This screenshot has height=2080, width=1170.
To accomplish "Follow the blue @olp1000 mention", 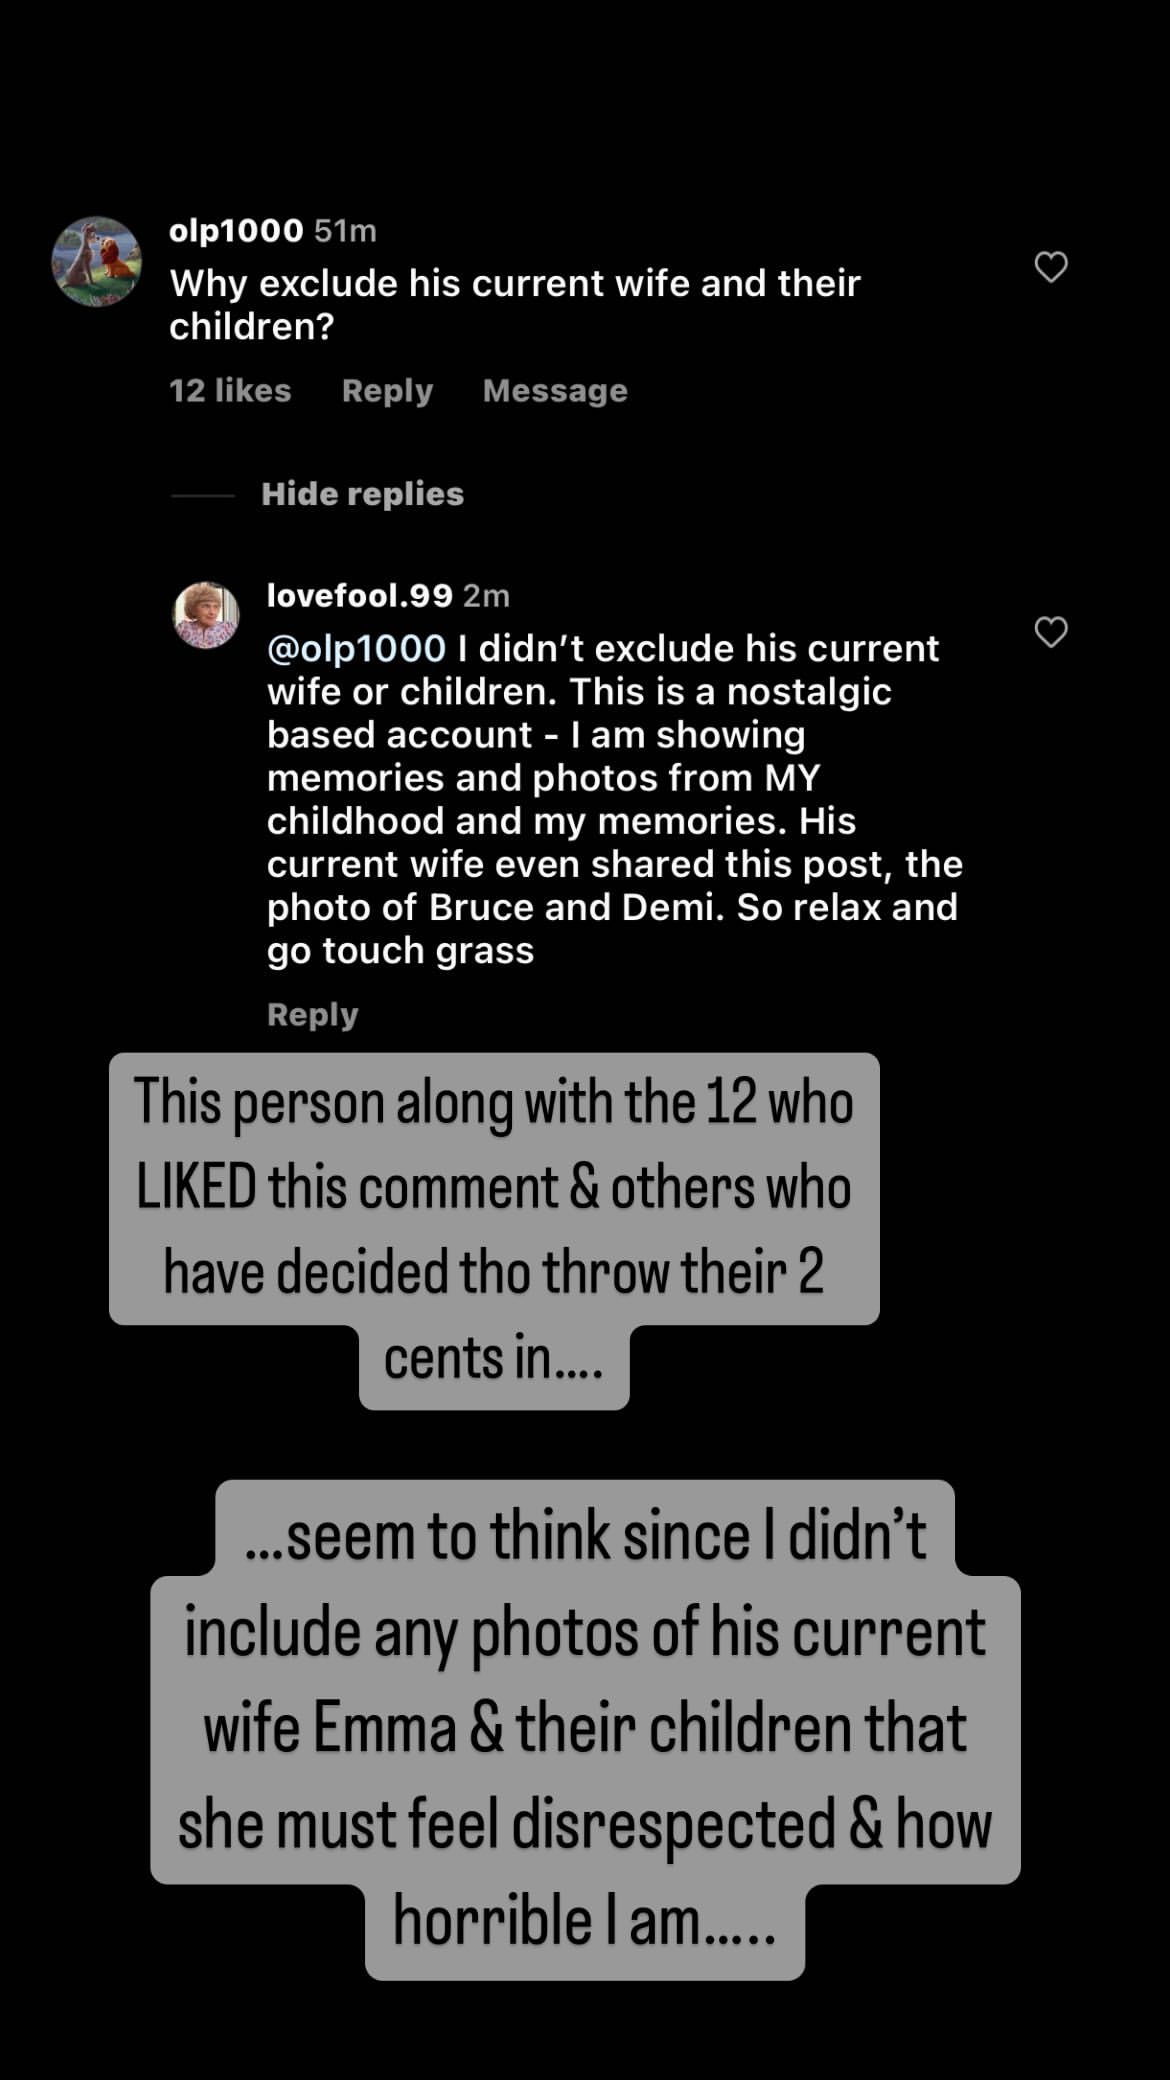I will (356, 649).
